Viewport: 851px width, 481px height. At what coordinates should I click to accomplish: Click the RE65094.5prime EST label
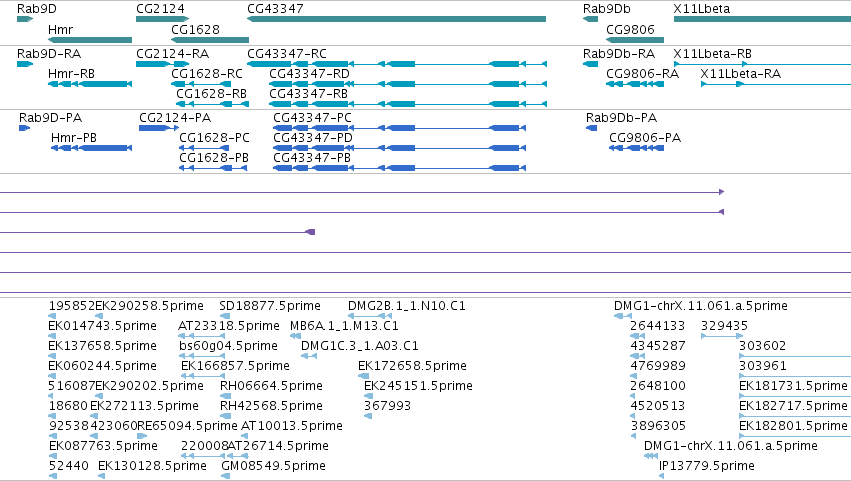click(x=187, y=426)
